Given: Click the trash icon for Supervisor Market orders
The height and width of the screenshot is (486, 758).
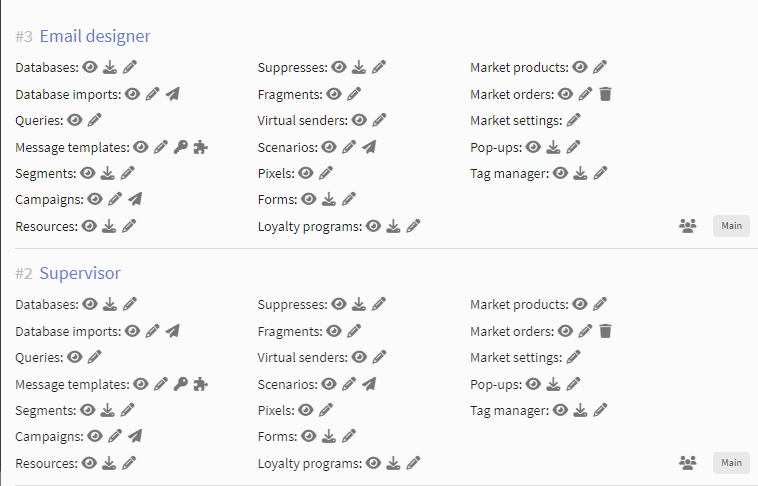Looking at the screenshot, I should pos(605,331).
